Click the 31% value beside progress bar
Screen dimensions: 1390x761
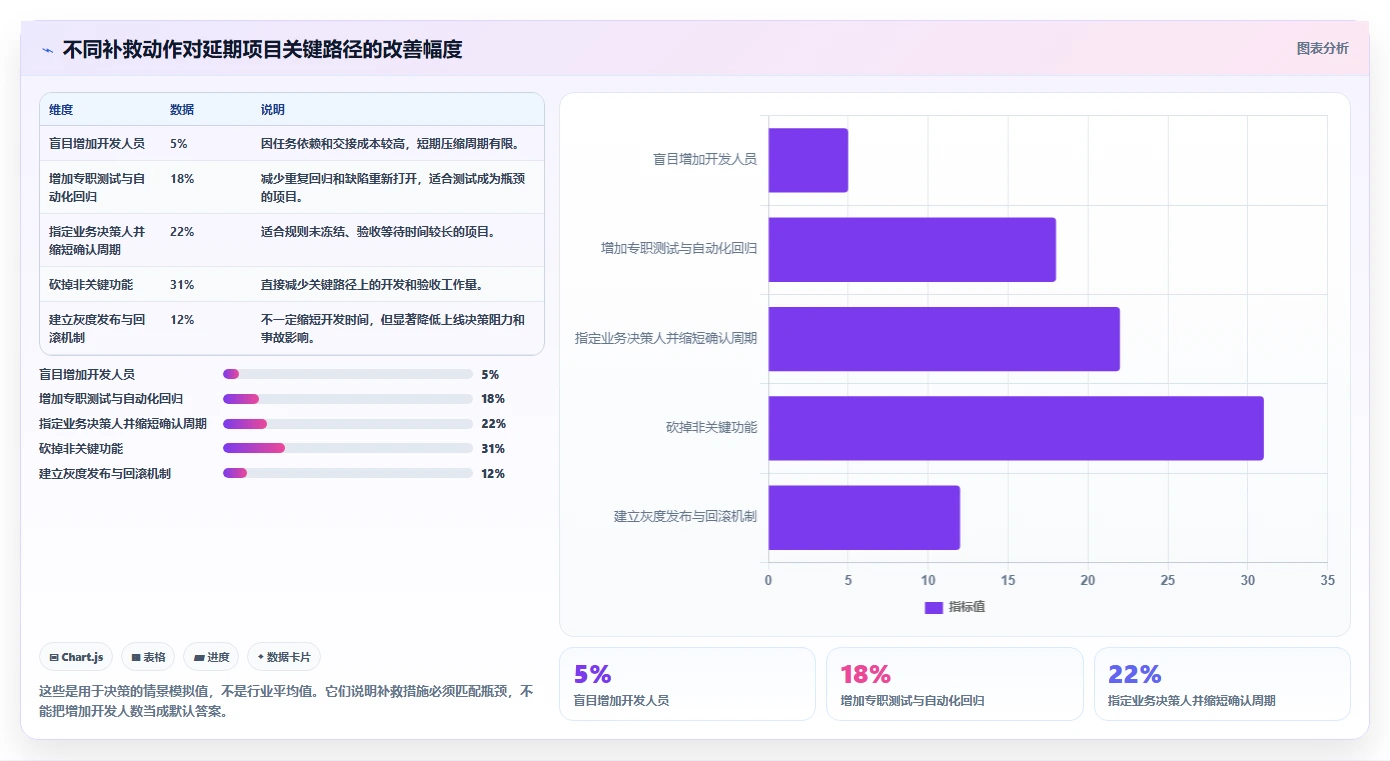[x=493, y=449]
